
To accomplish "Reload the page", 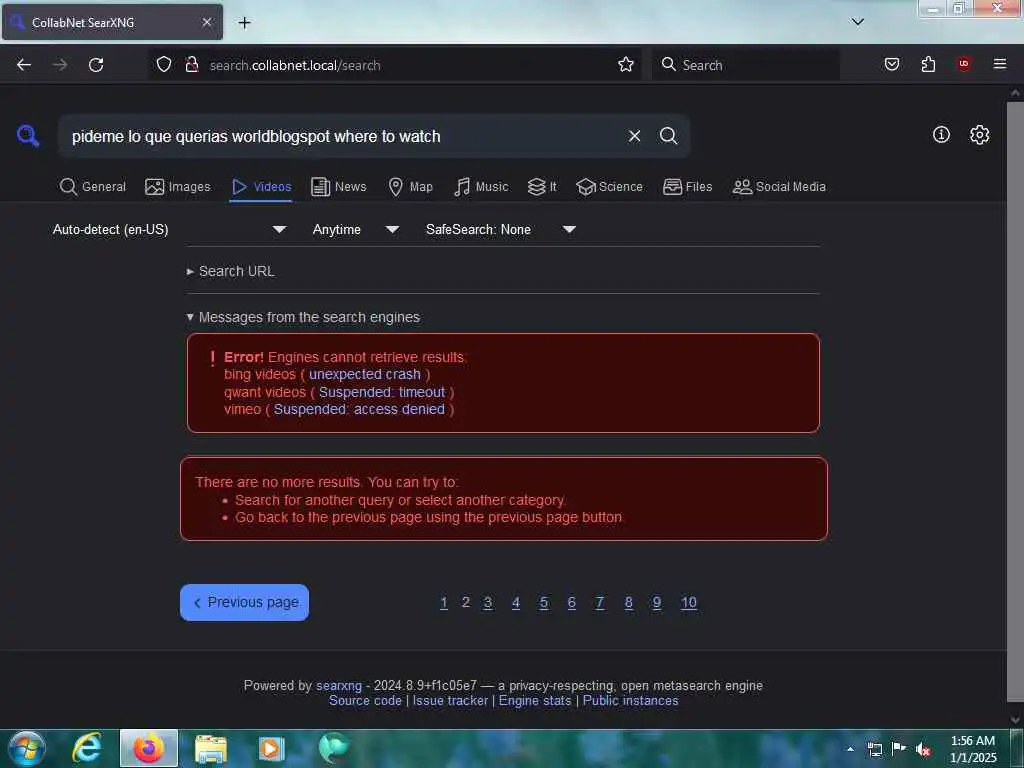I will click(x=96, y=65).
